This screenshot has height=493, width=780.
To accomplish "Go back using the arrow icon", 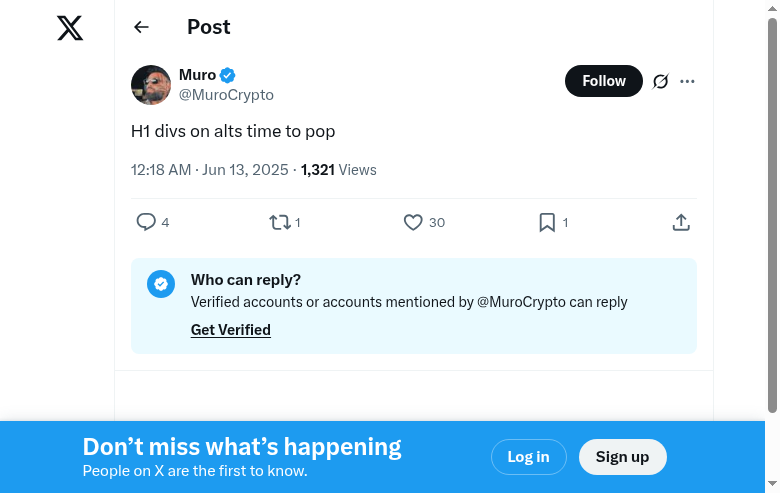I will [x=141, y=28].
